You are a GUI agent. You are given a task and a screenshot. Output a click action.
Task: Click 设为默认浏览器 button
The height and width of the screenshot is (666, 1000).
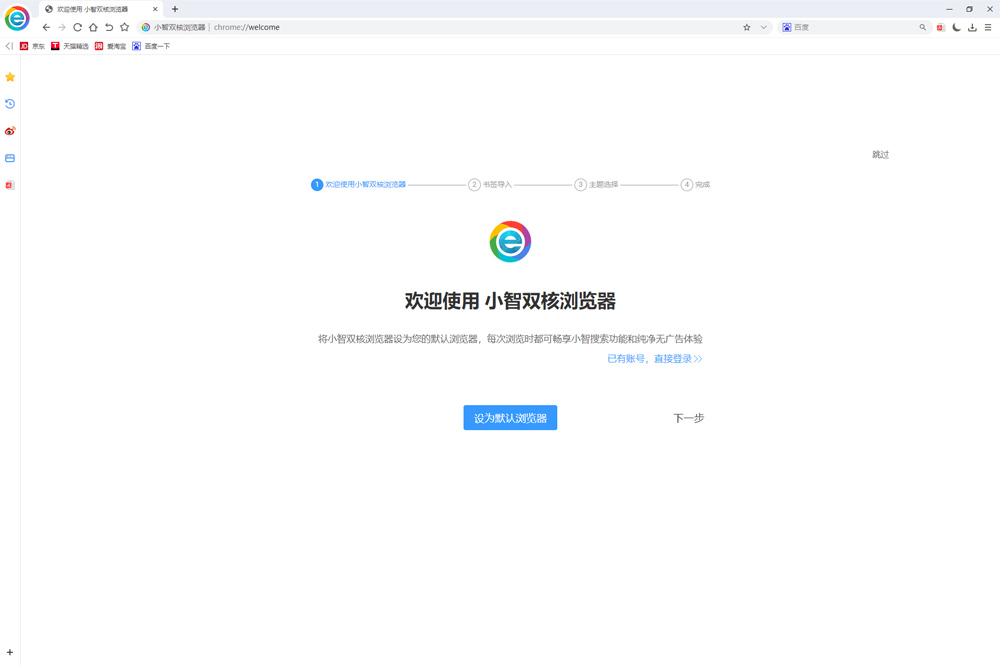pyautogui.click(x=510, y=418)
